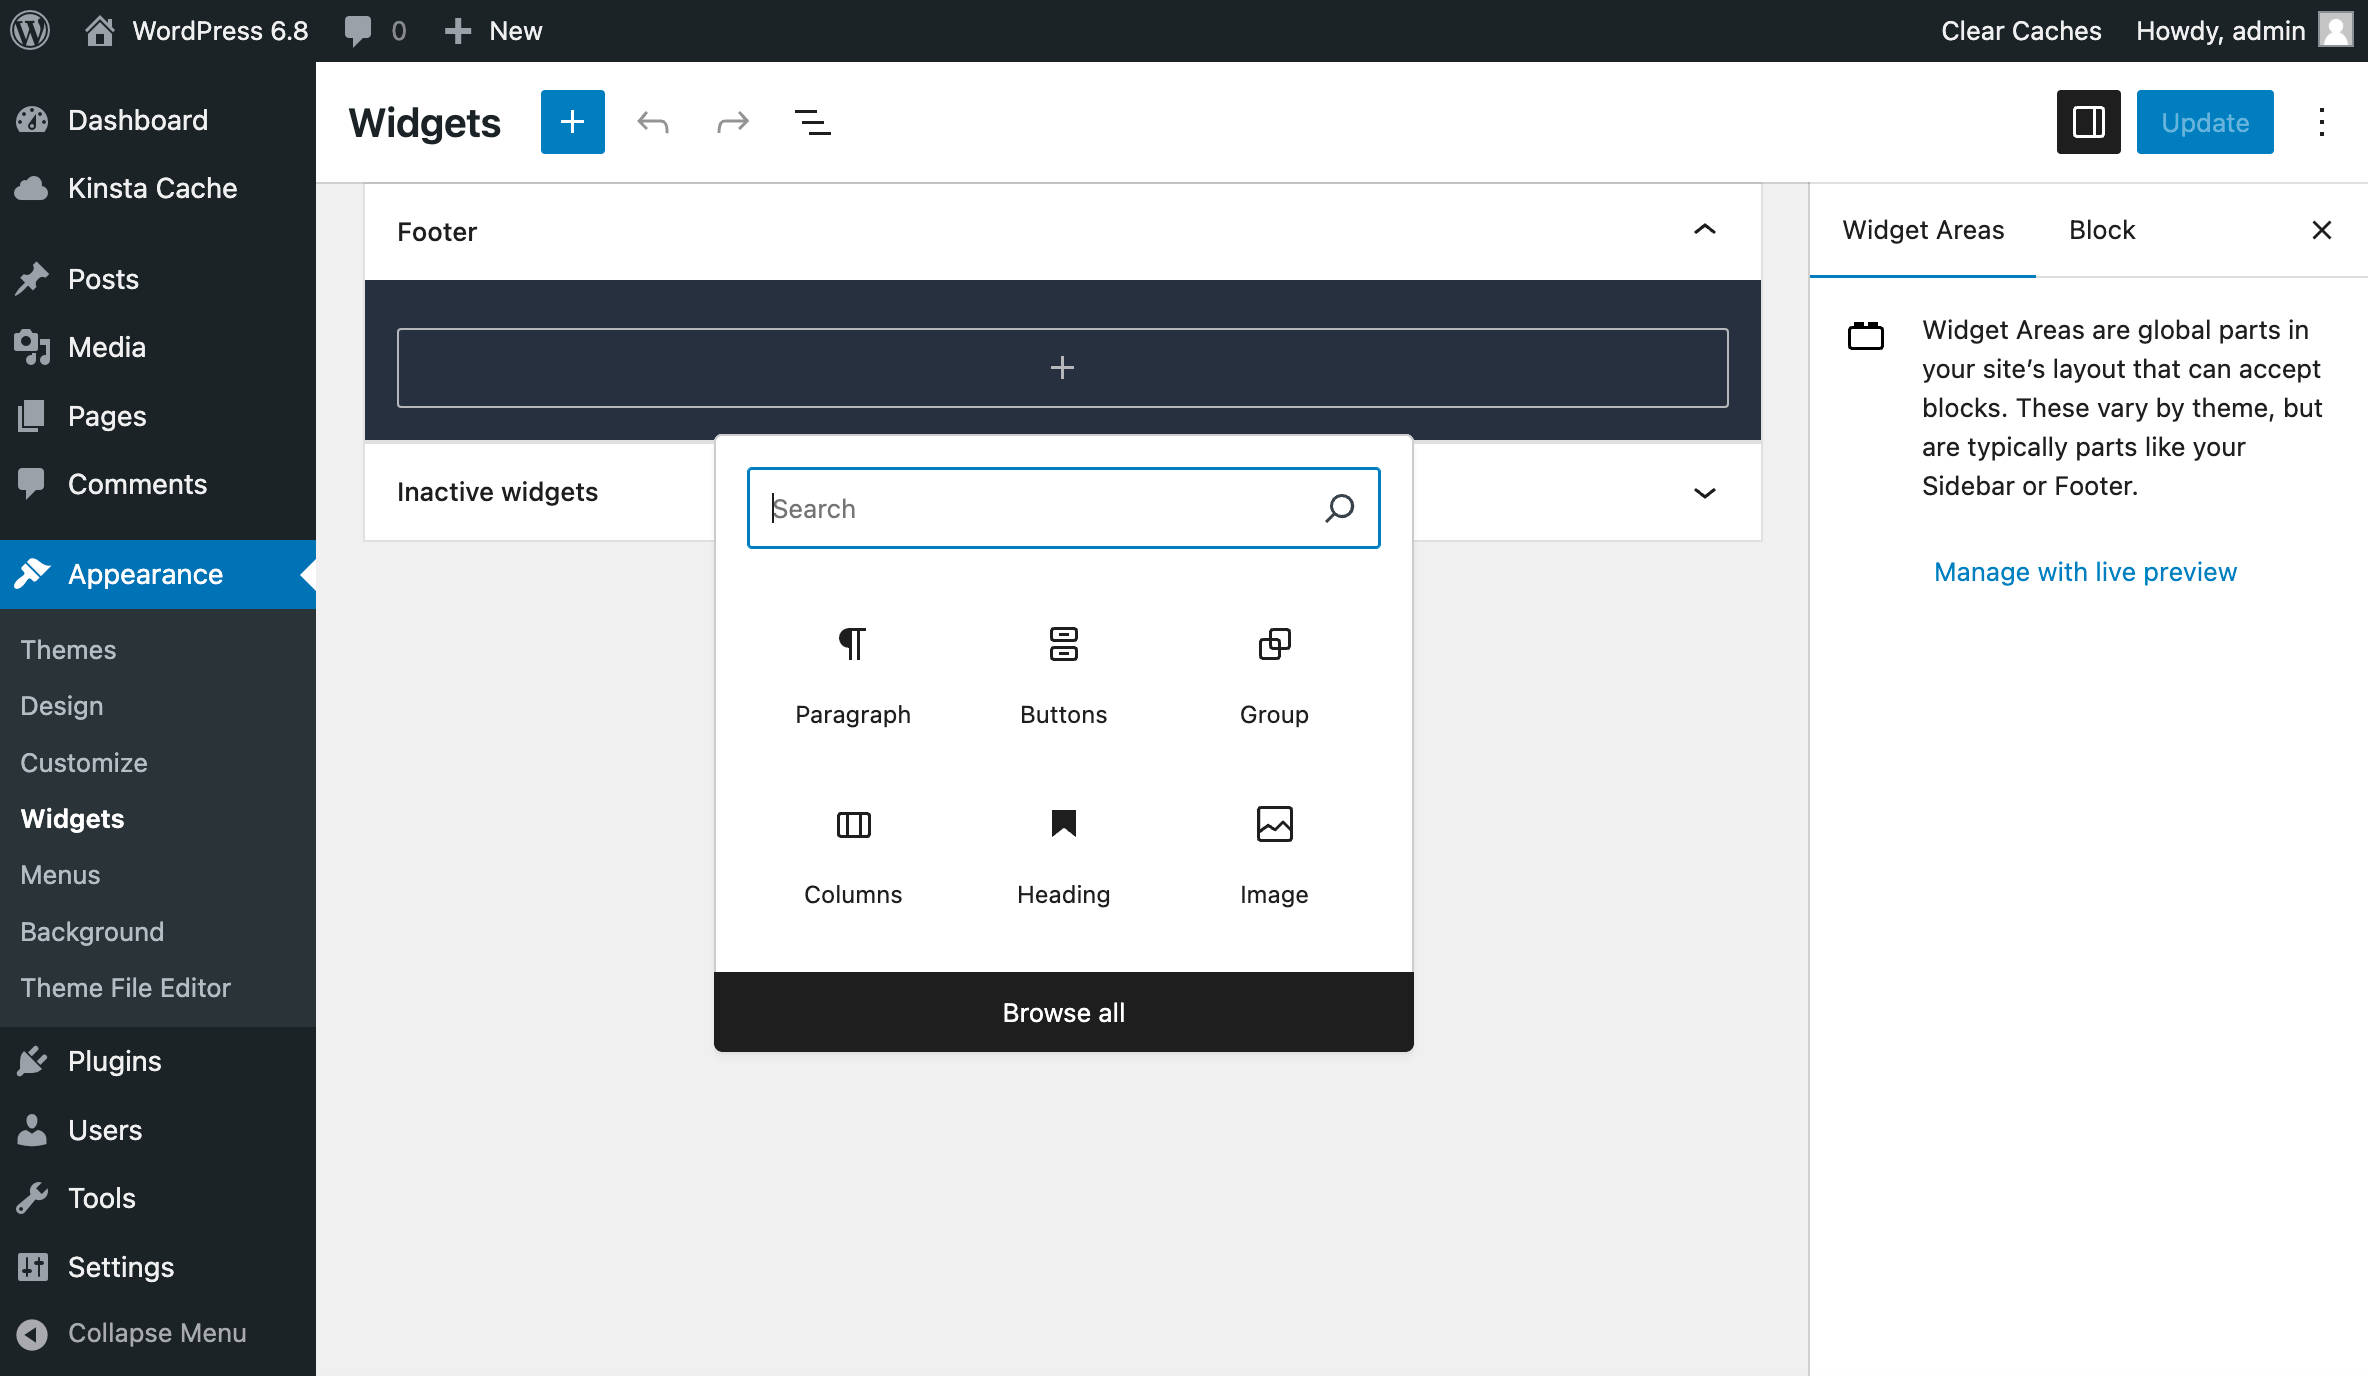Insert a Heading block
Screen dimensions: 2368x1376
pos(1063,852)
